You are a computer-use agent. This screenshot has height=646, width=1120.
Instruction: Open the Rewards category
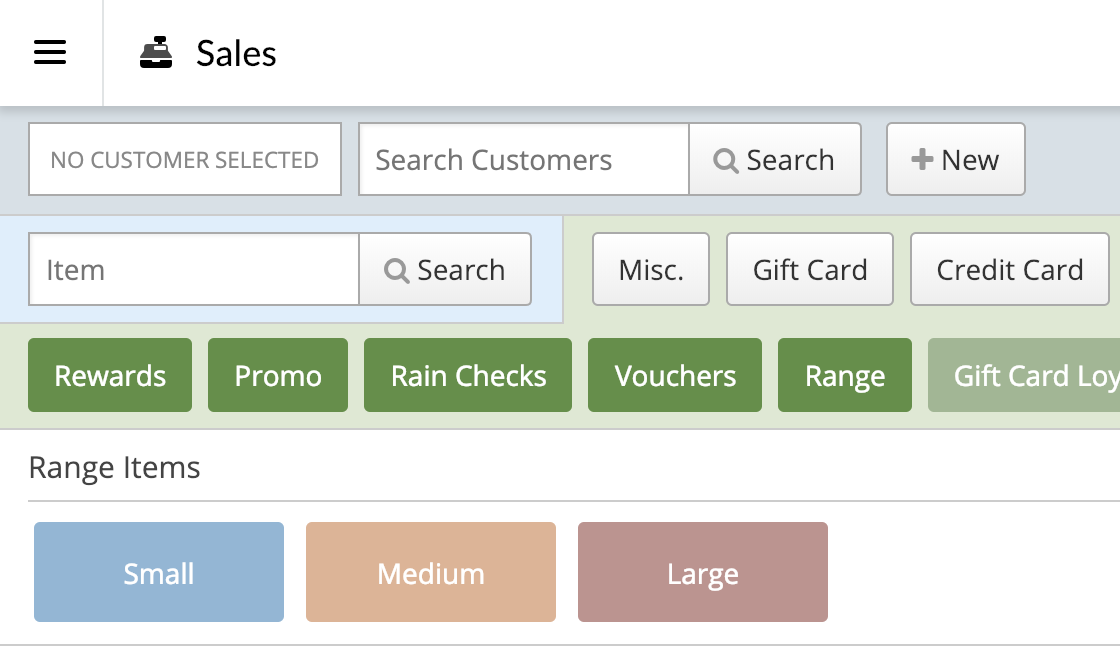(110, 375)
